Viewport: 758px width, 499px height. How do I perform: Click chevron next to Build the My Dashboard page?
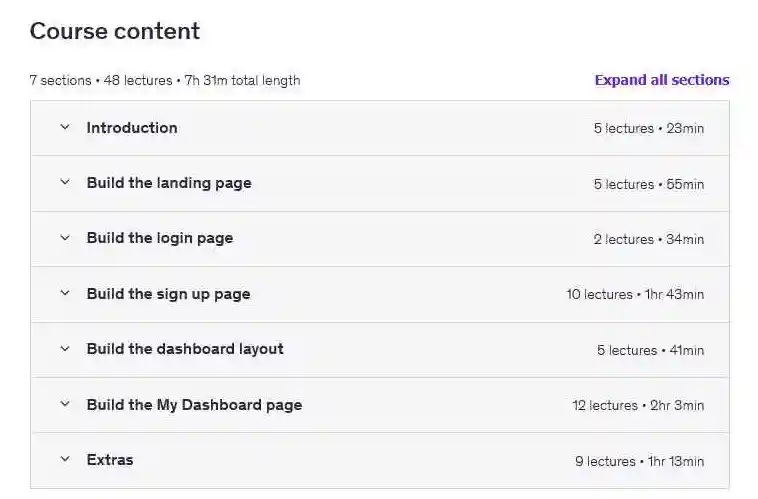(65, 405)
